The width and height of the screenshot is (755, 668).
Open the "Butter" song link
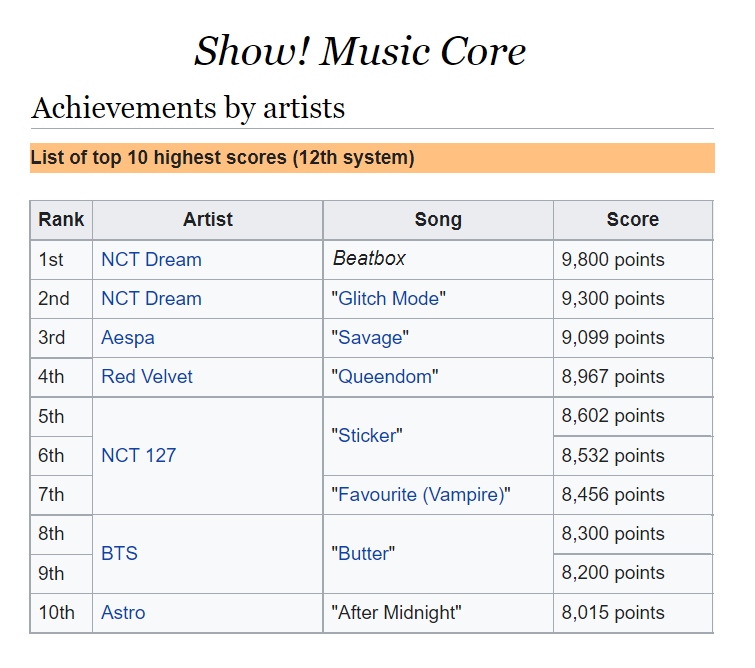tap(363, 554)
